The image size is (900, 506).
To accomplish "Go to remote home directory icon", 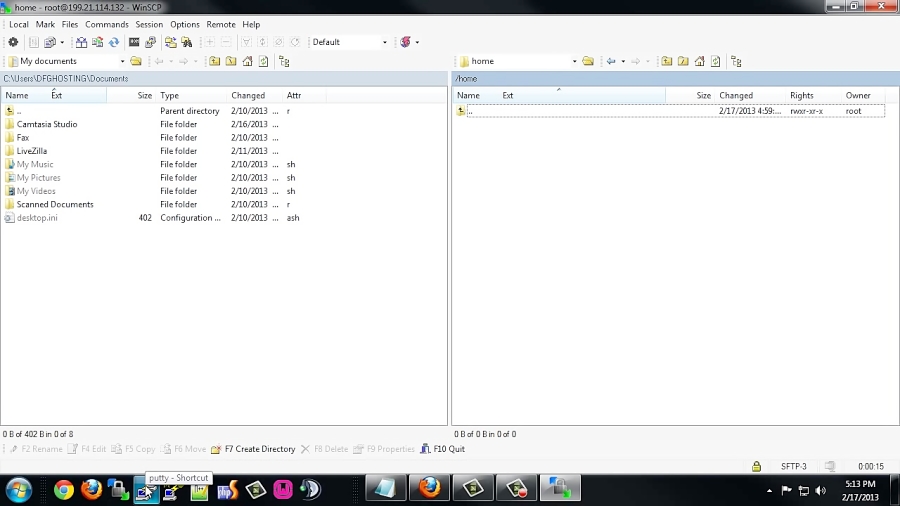I will (699, 61).
